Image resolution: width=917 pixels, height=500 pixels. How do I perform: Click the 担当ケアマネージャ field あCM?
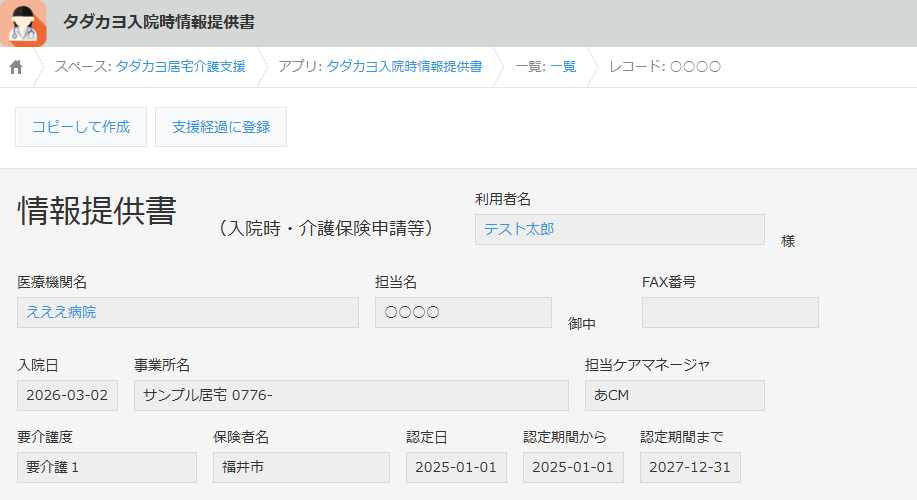[x=674, y=395]
